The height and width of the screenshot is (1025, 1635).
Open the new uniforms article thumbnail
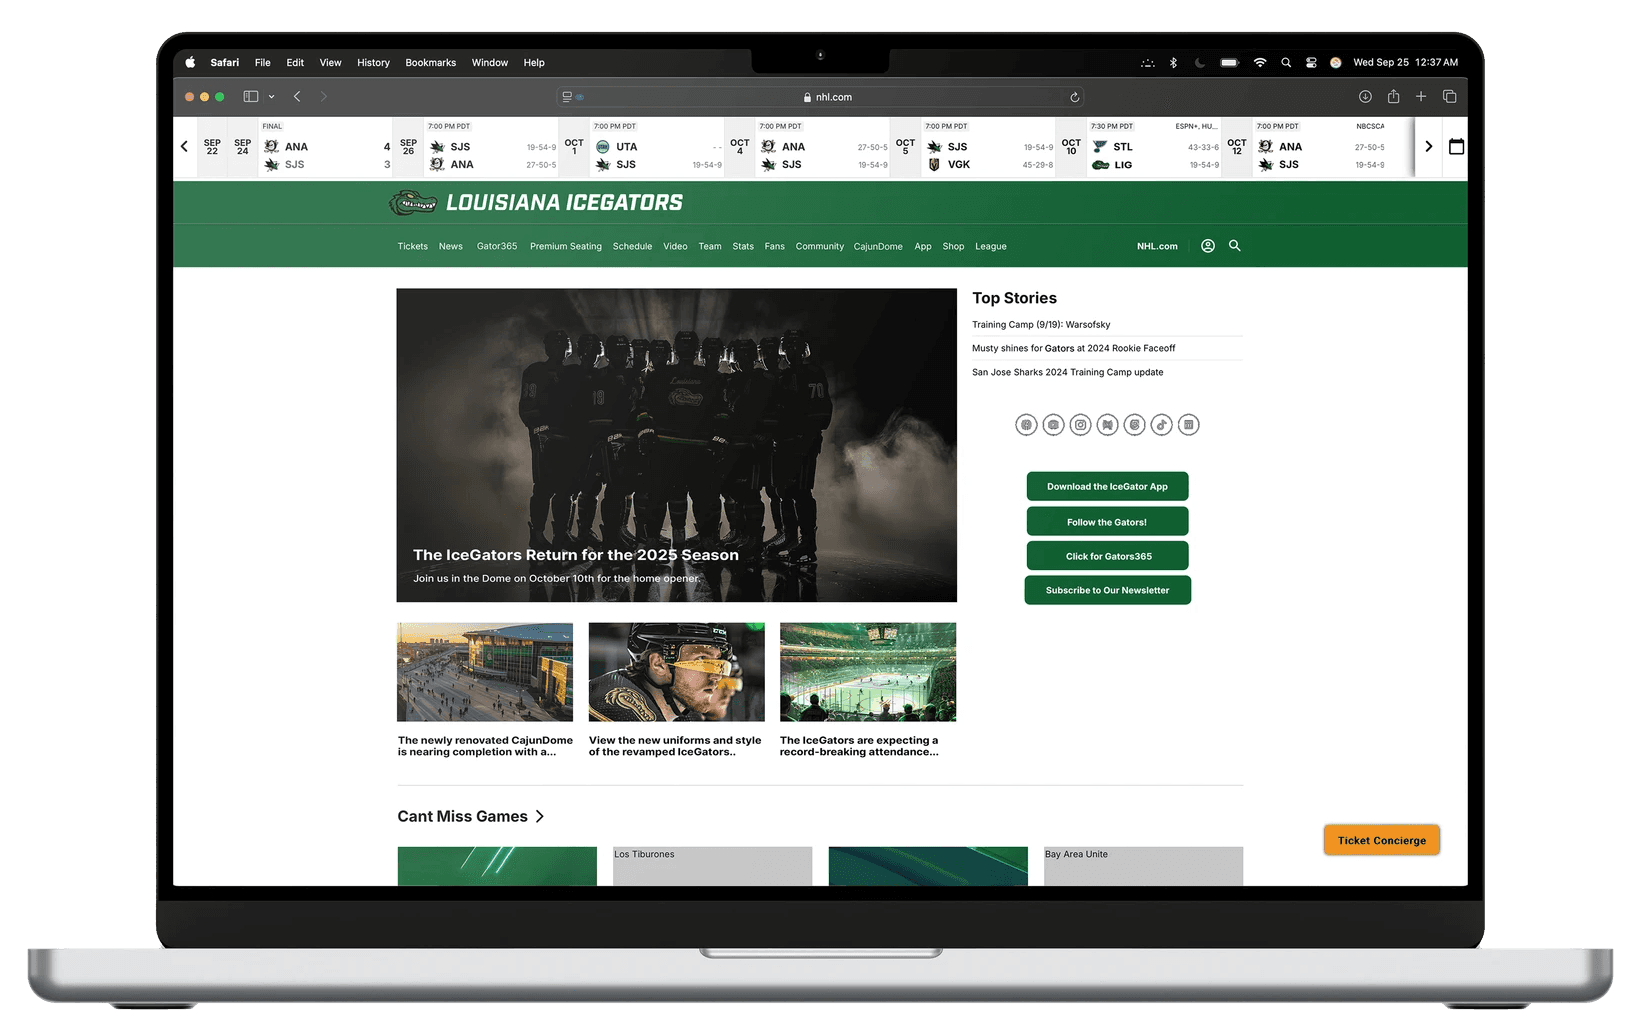click(676, 672)
